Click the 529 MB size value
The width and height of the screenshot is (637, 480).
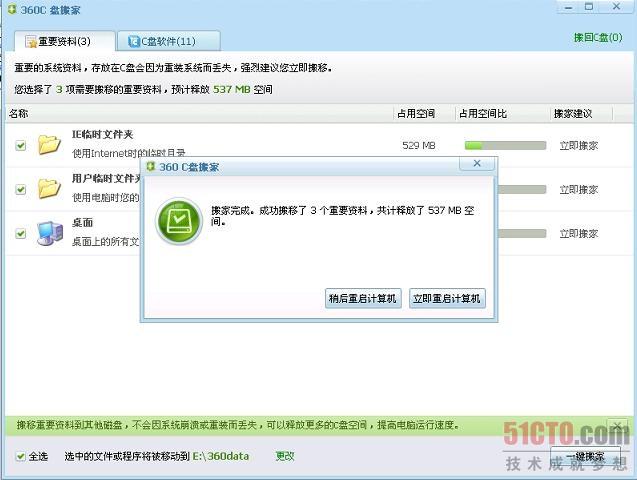coord(418,145)
